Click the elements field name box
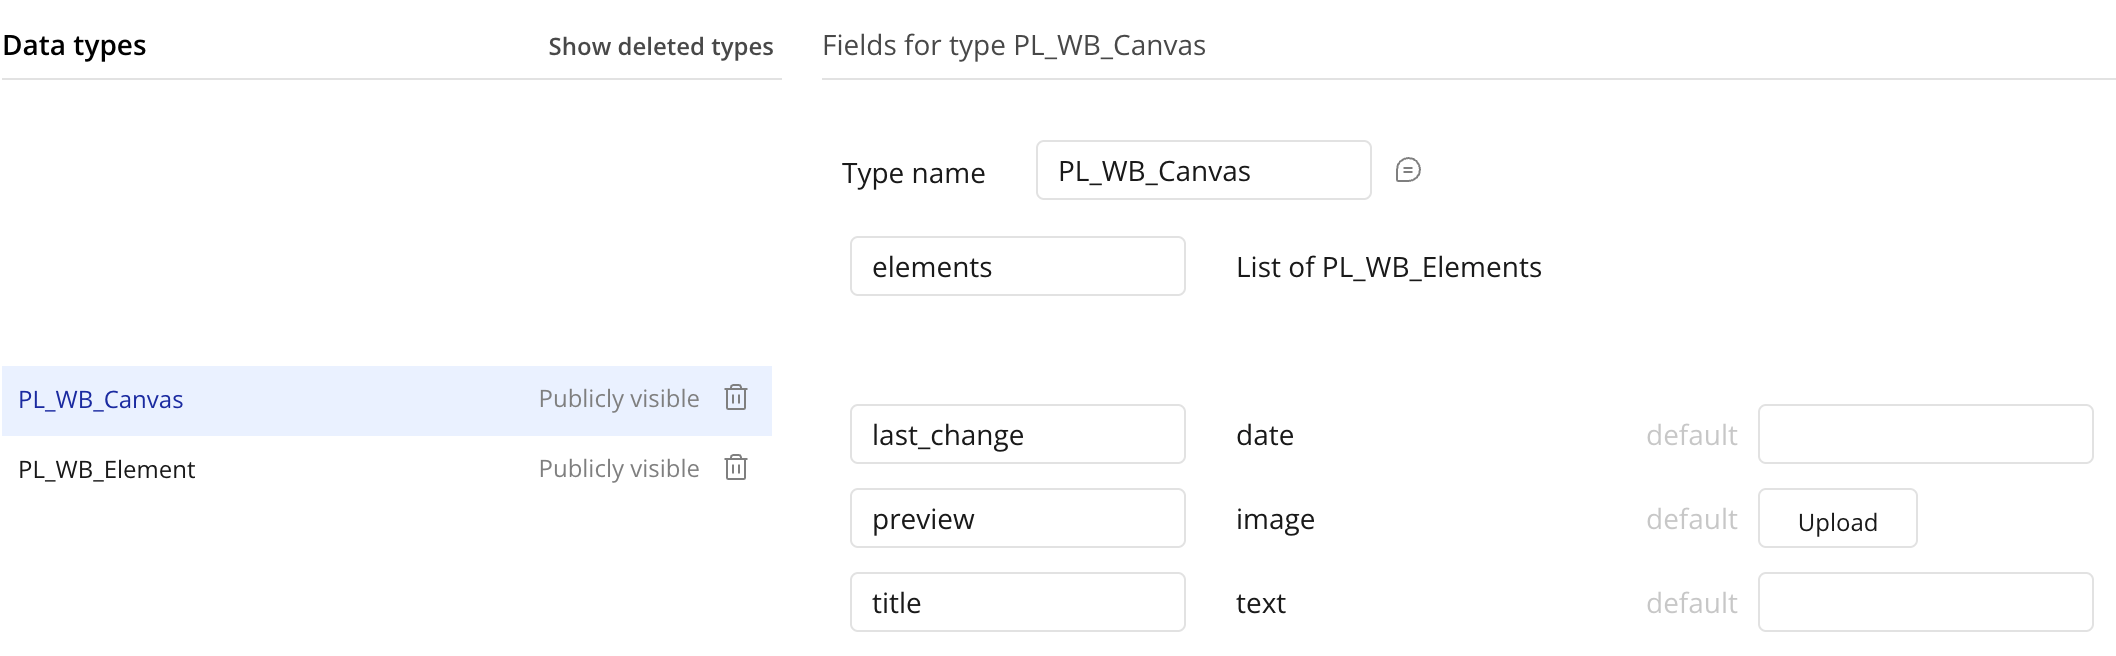The height and width of the screenshot is (656, 2116). tap(1018, 266)
